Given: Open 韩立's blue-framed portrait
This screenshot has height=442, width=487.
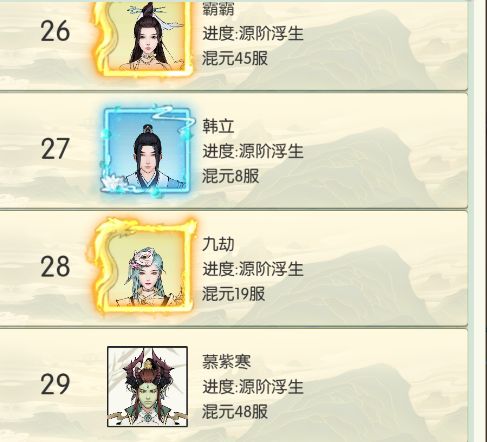Looking at the screenshot, I should [147, 151].
